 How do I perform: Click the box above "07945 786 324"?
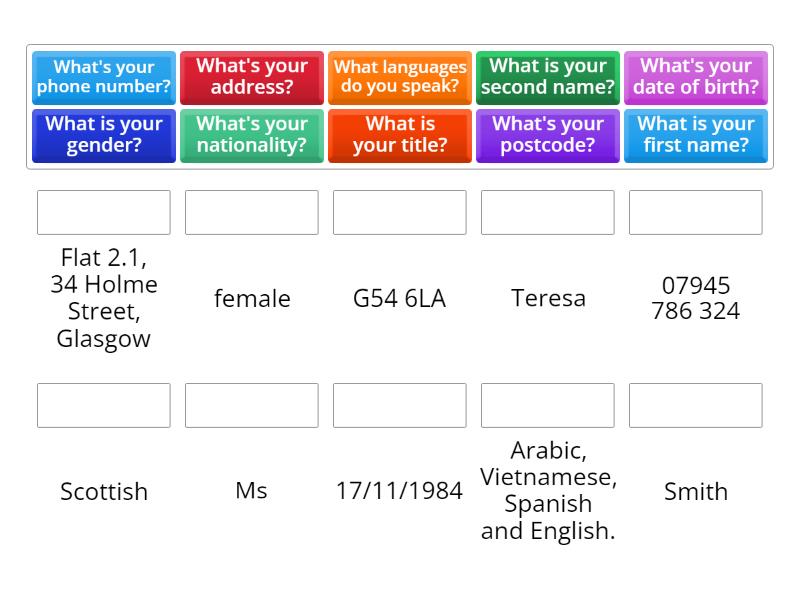pos(696,212)
